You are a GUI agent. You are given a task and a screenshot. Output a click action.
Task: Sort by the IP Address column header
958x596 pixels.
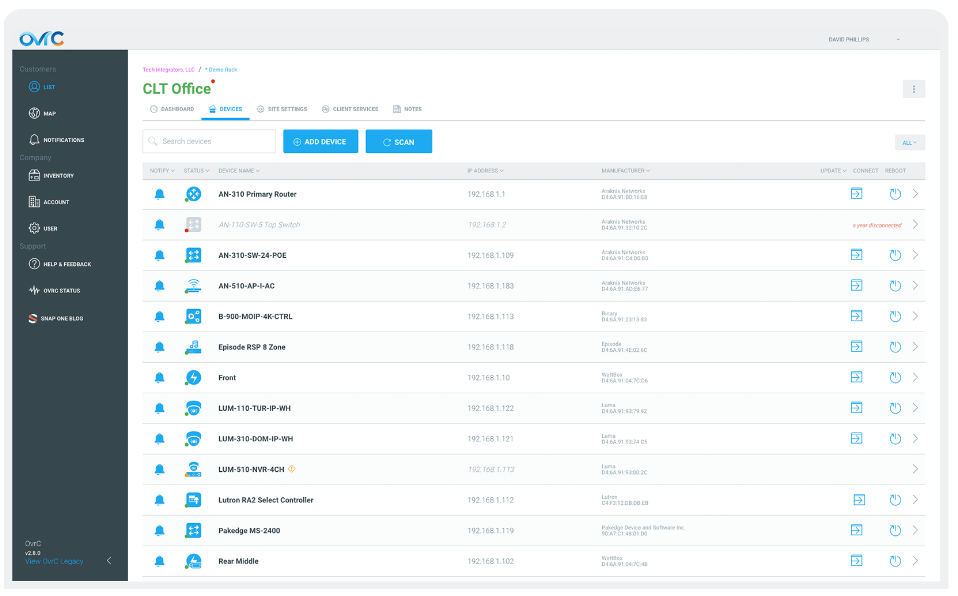click(485, 171)
